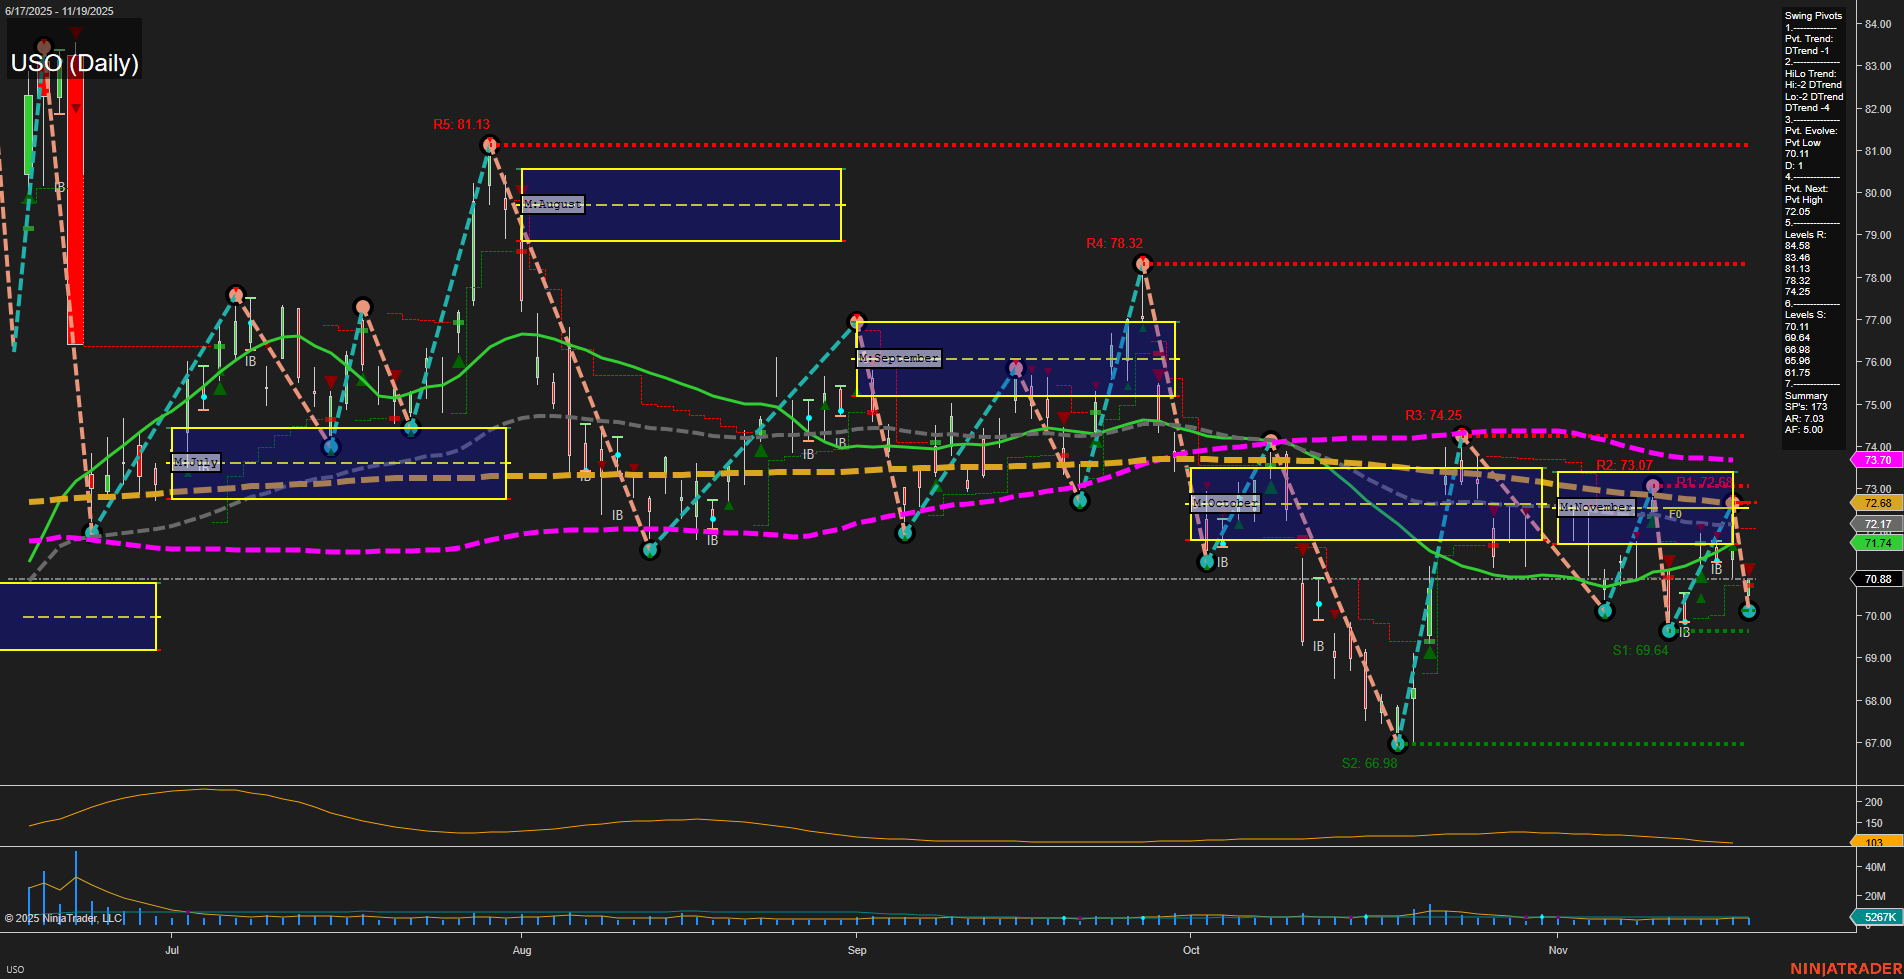Open the Swing Pivots summary panel
Viewport: 1904px width, 979px height.
pyautogui.click(x=1812, y=15)
